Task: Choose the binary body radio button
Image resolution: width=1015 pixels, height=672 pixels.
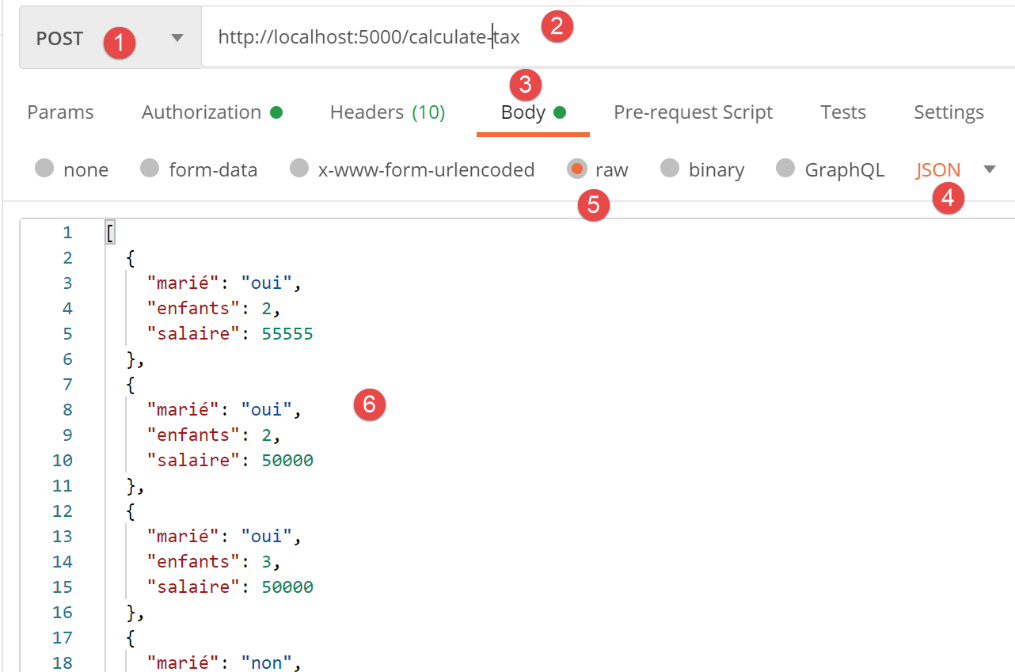Action: [x=670, y=169]
